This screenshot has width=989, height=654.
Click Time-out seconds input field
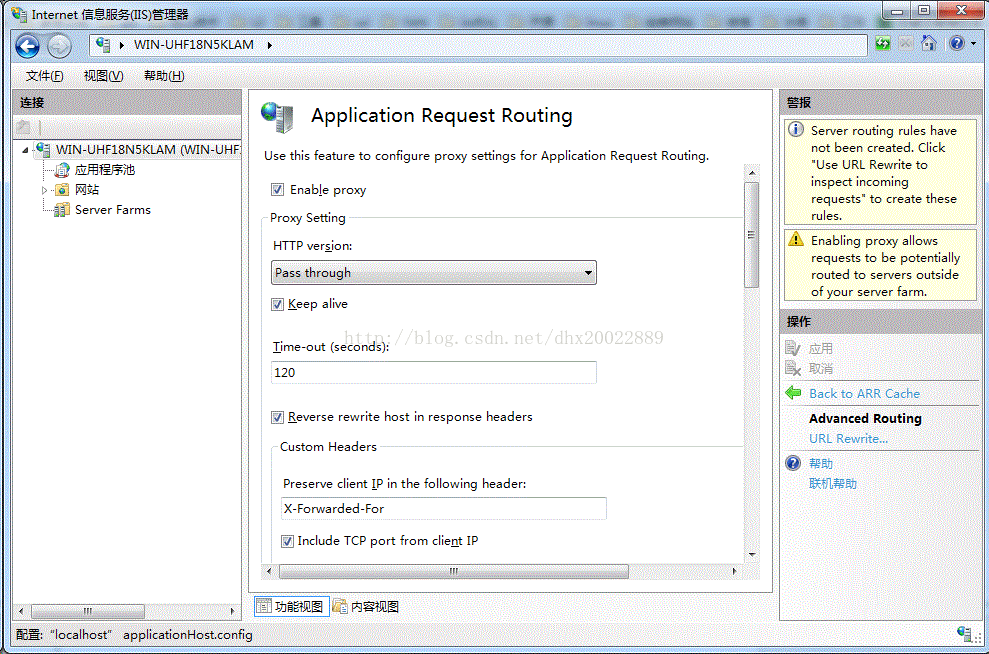coord(434,373)
